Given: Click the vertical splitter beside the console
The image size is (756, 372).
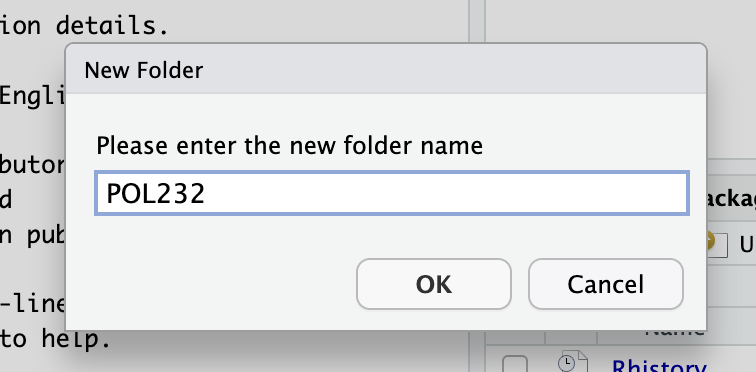Looking at the screenshot, I should pos(477,22).
